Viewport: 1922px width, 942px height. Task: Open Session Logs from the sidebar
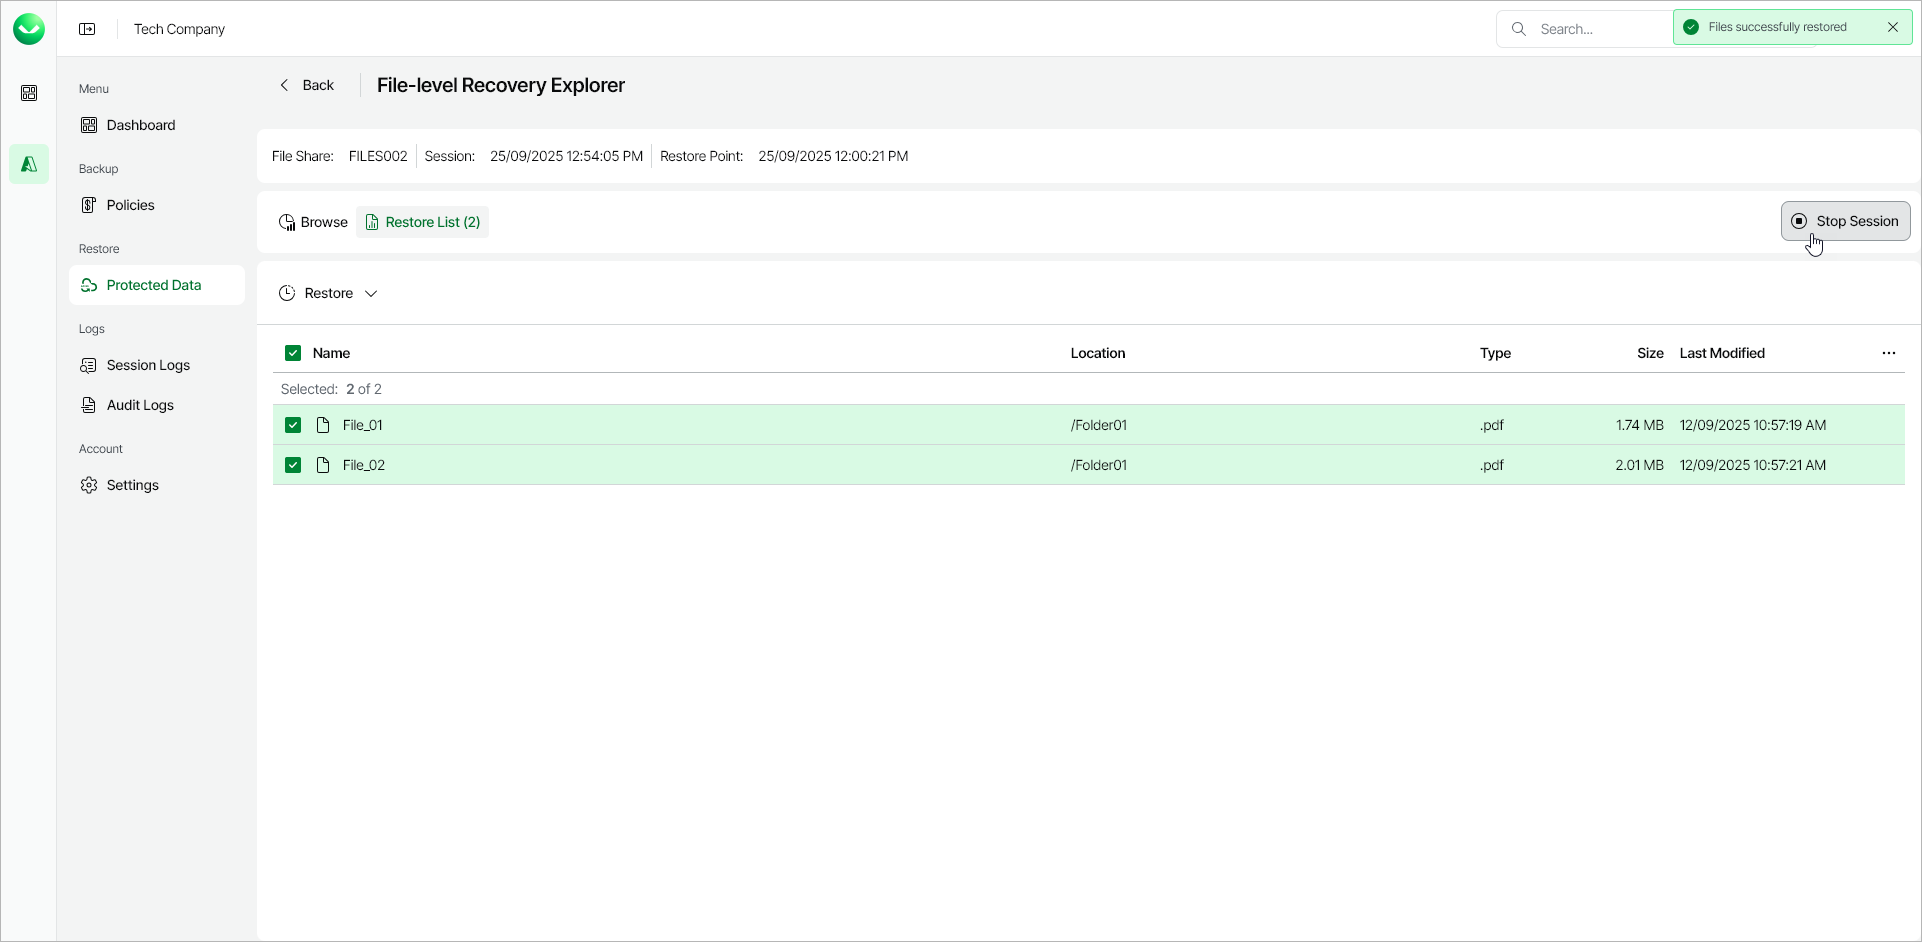pyautogui.click(x=148, y=365)
